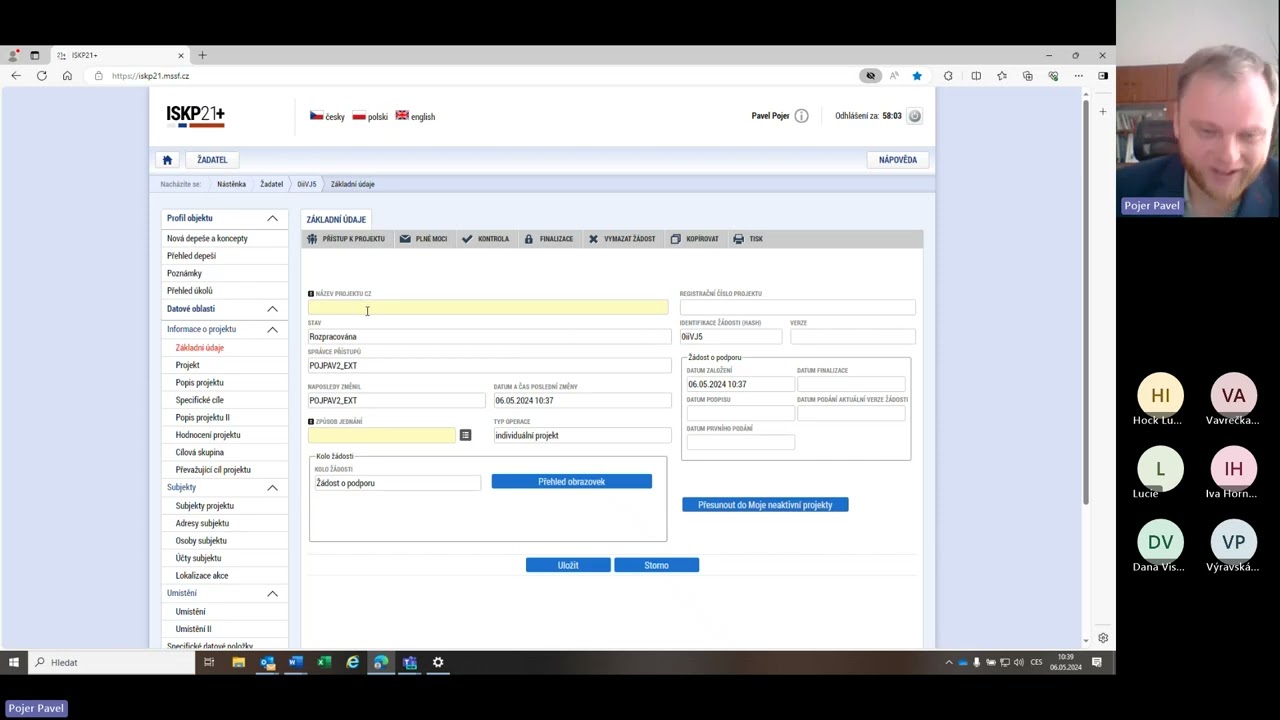
Task: Open Poznámky in the sidebar
Action: pos(184,273)
